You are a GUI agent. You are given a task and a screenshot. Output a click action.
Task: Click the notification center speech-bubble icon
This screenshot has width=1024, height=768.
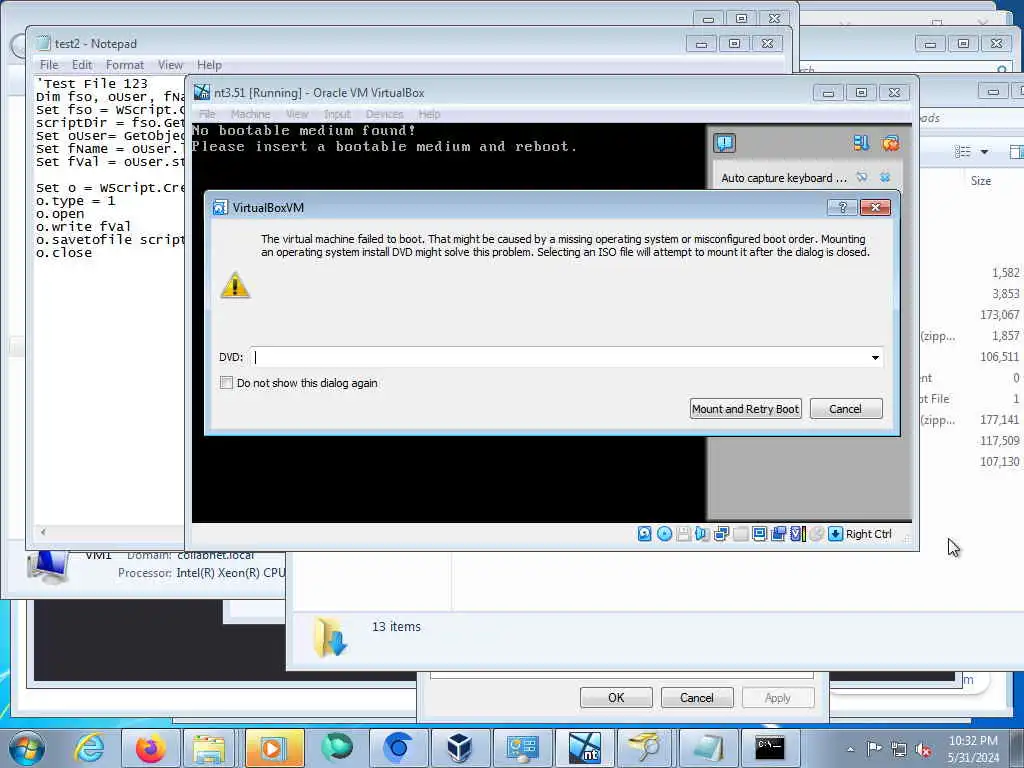724,142
